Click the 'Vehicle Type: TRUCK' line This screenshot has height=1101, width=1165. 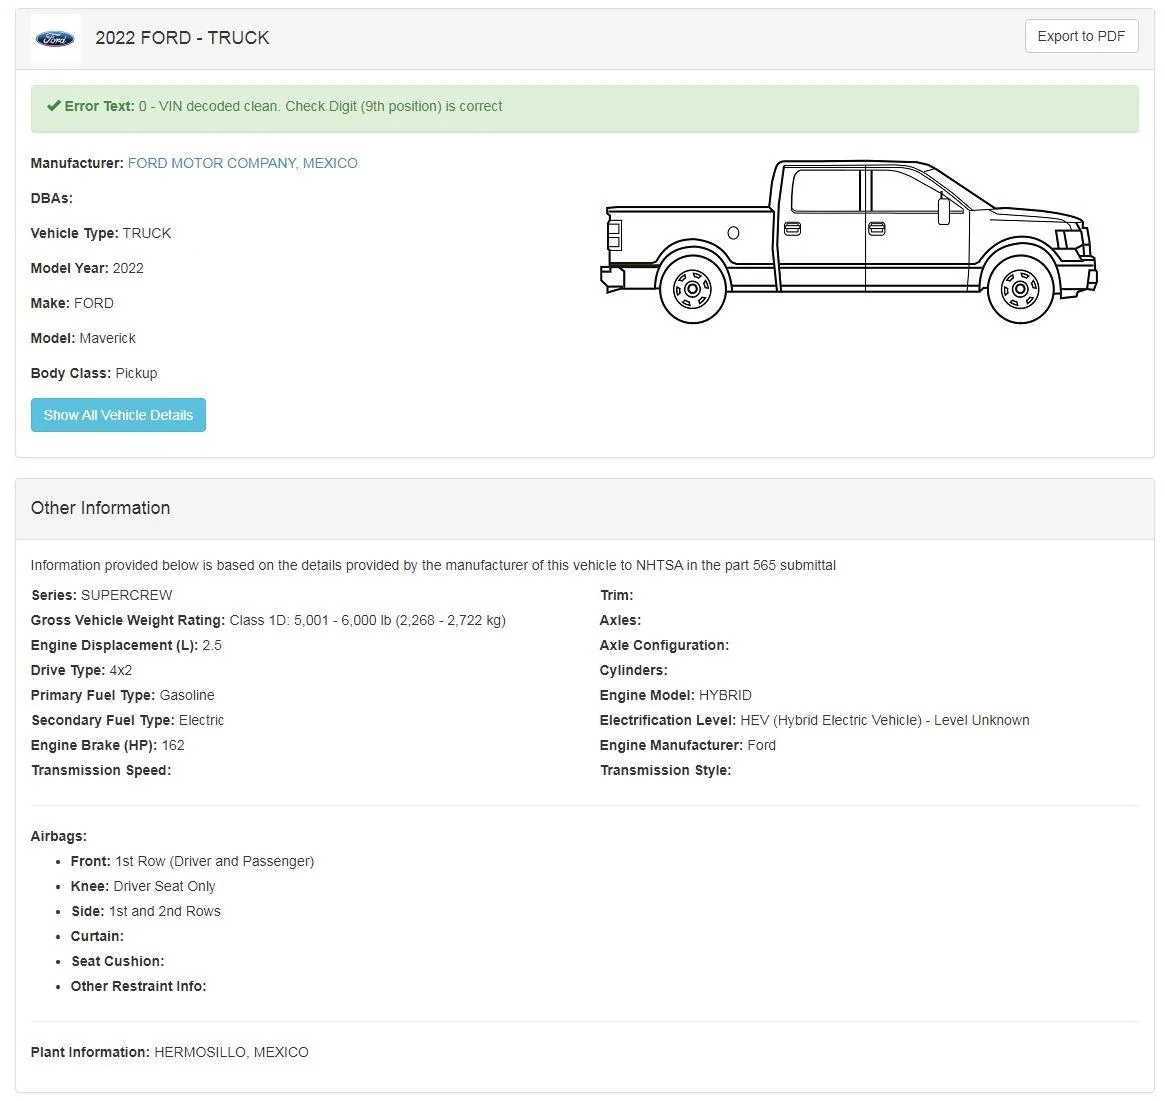(101, 233)
